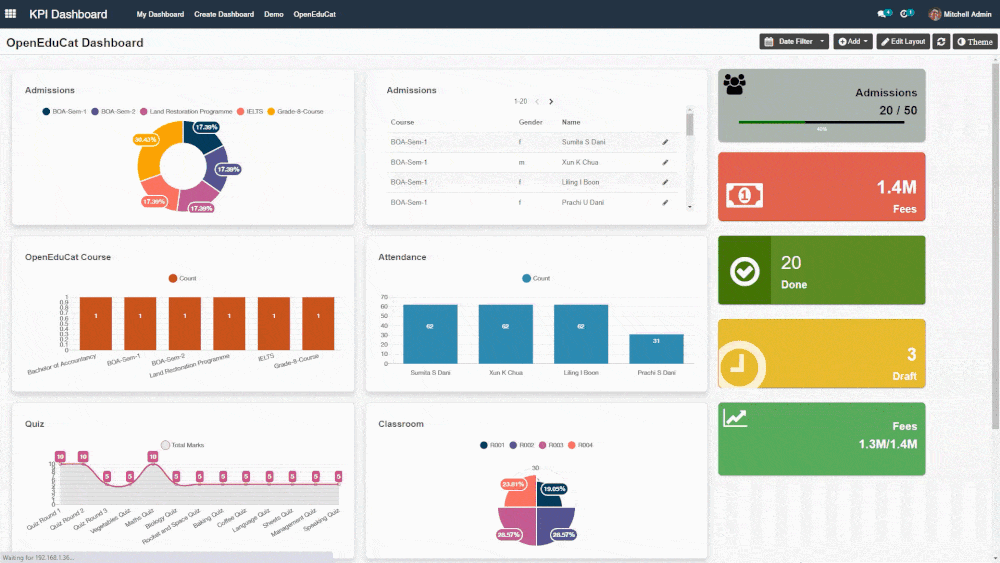Open Mitchell Admin user menu
Screen dimensions: 1000x563
point(960,14)
